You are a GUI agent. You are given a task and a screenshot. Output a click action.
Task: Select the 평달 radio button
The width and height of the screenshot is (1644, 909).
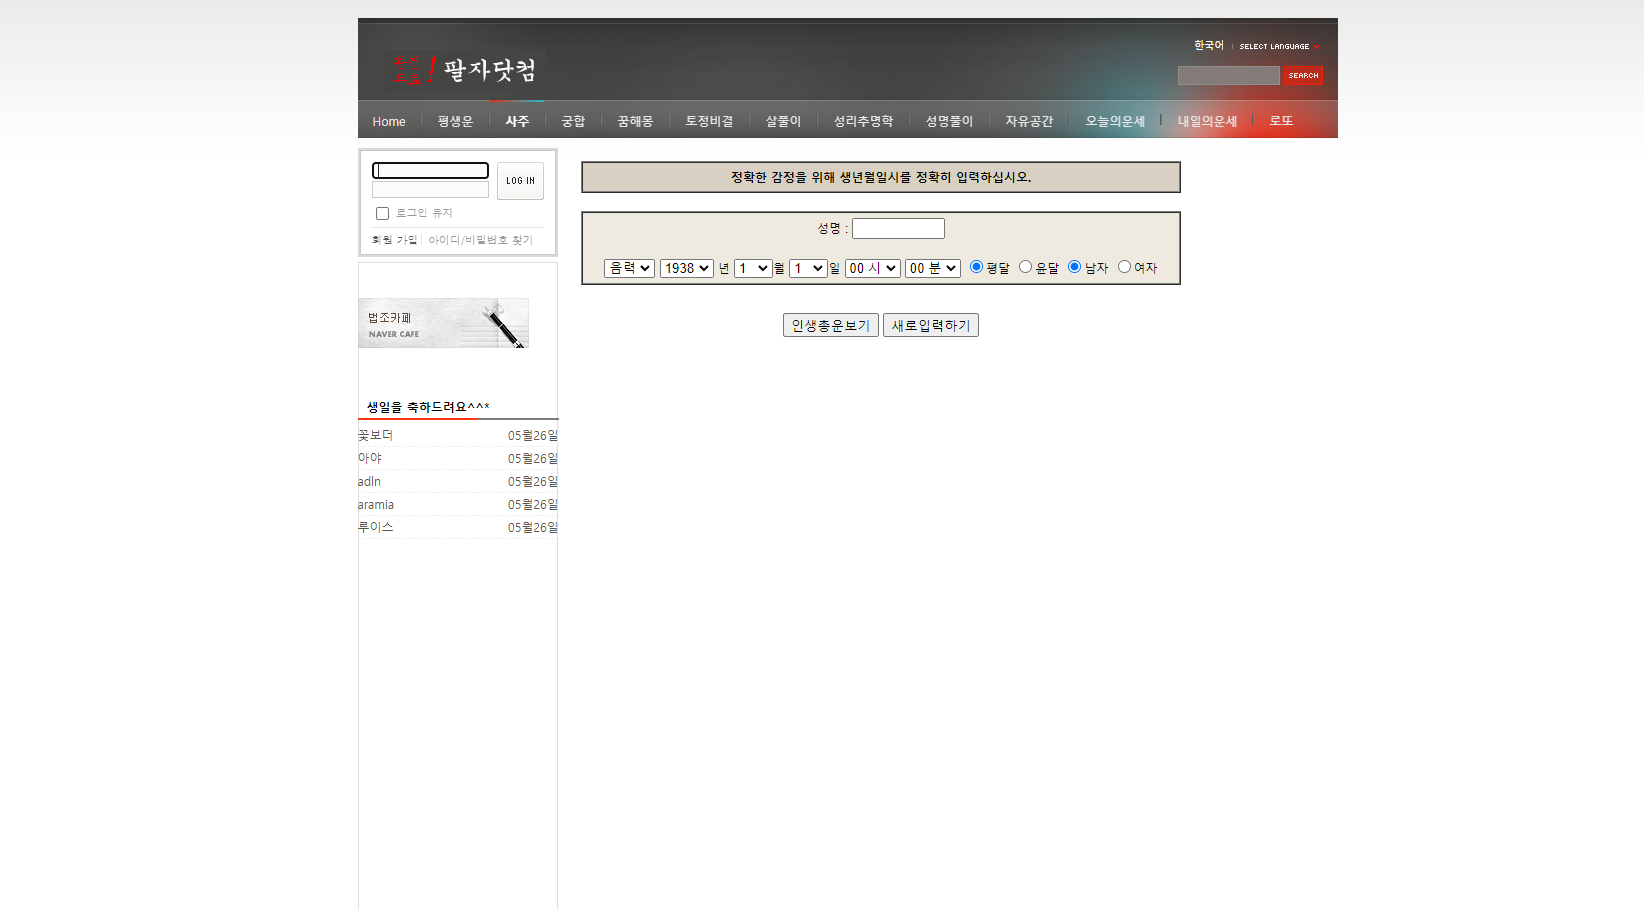coord(976,267)
